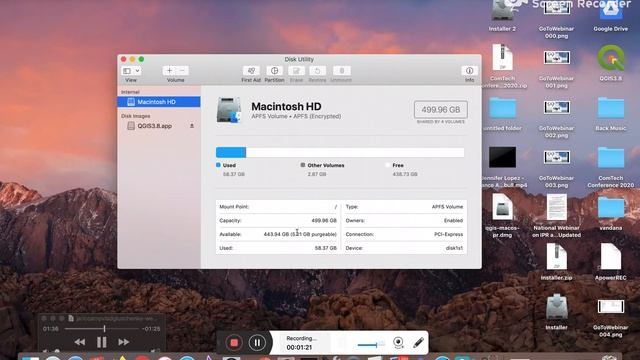Select the untitled folder
The width and height of the screenshot is (640, 360).
(502, 114)
